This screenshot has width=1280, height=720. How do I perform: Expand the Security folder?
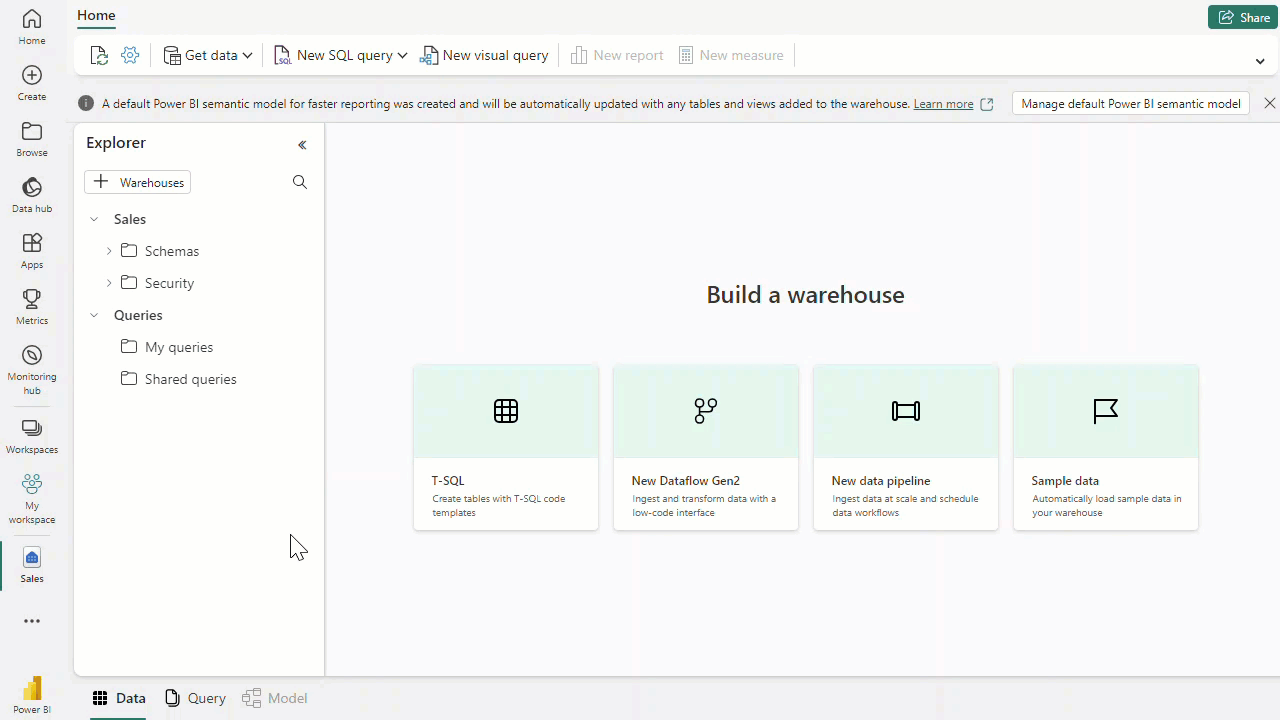[109, 283]
